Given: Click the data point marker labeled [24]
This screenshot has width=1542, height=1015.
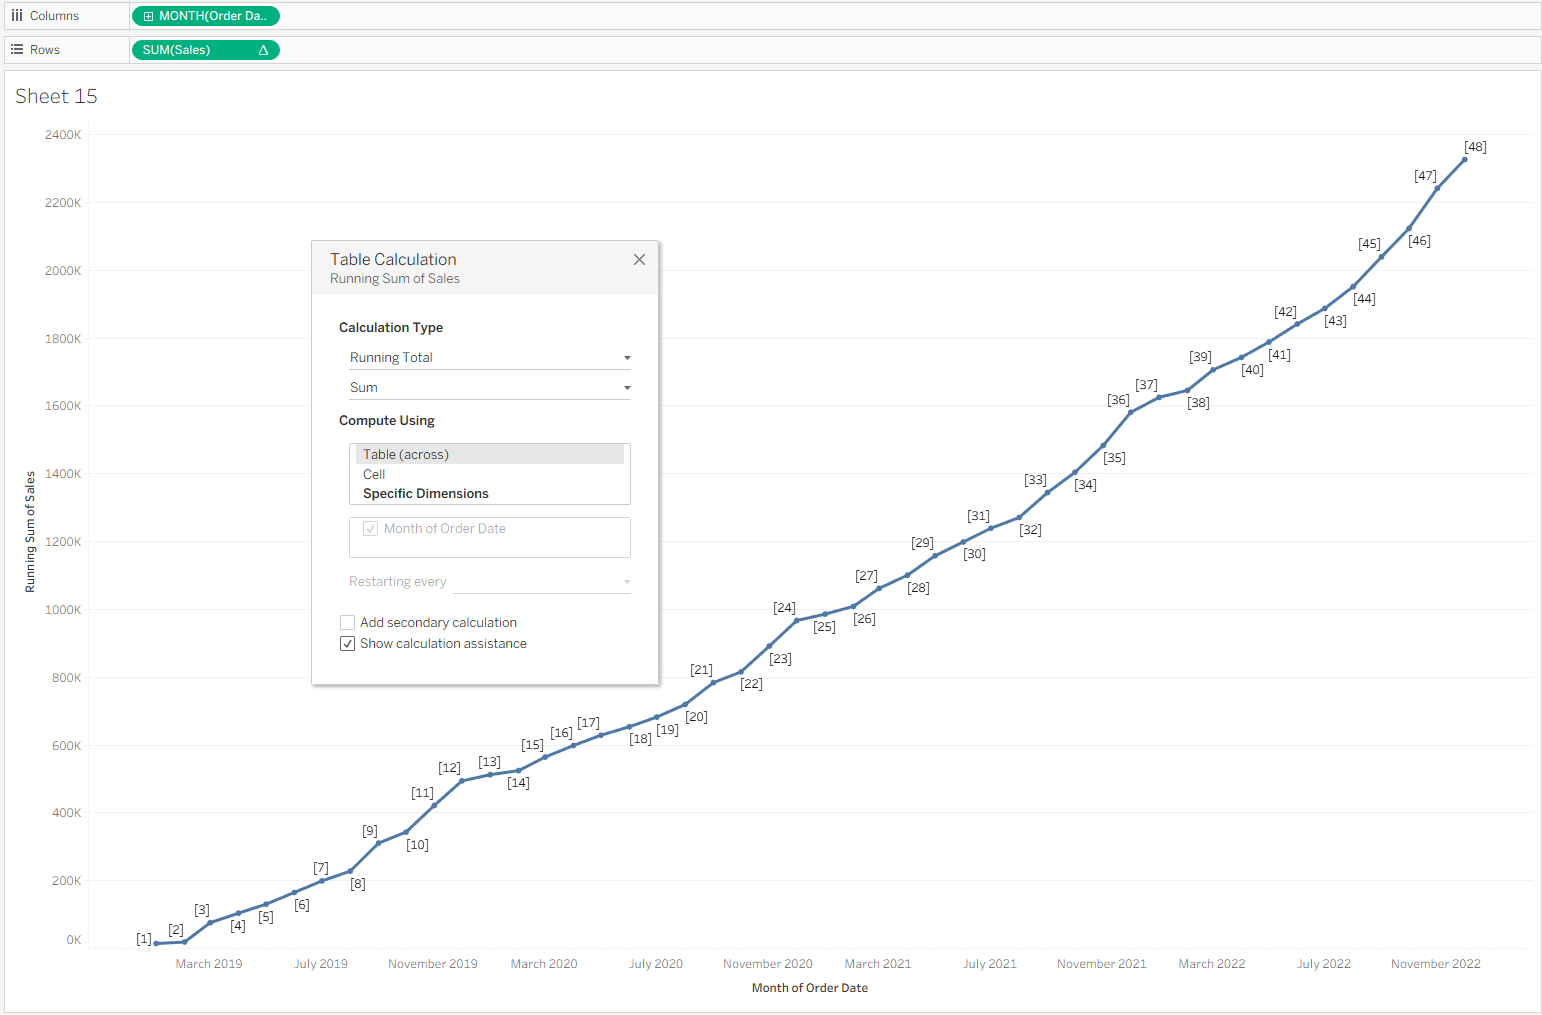Looking at the screenshot, I should [796, 621].
